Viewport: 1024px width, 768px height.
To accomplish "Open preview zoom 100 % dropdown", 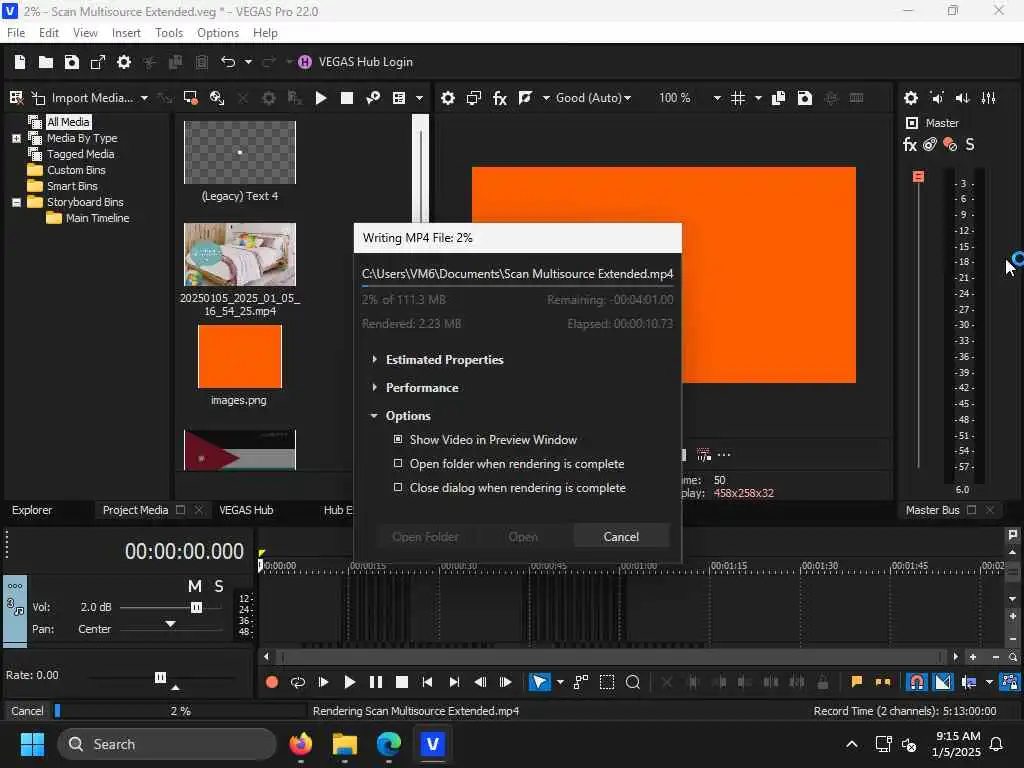I will (717, 98).
